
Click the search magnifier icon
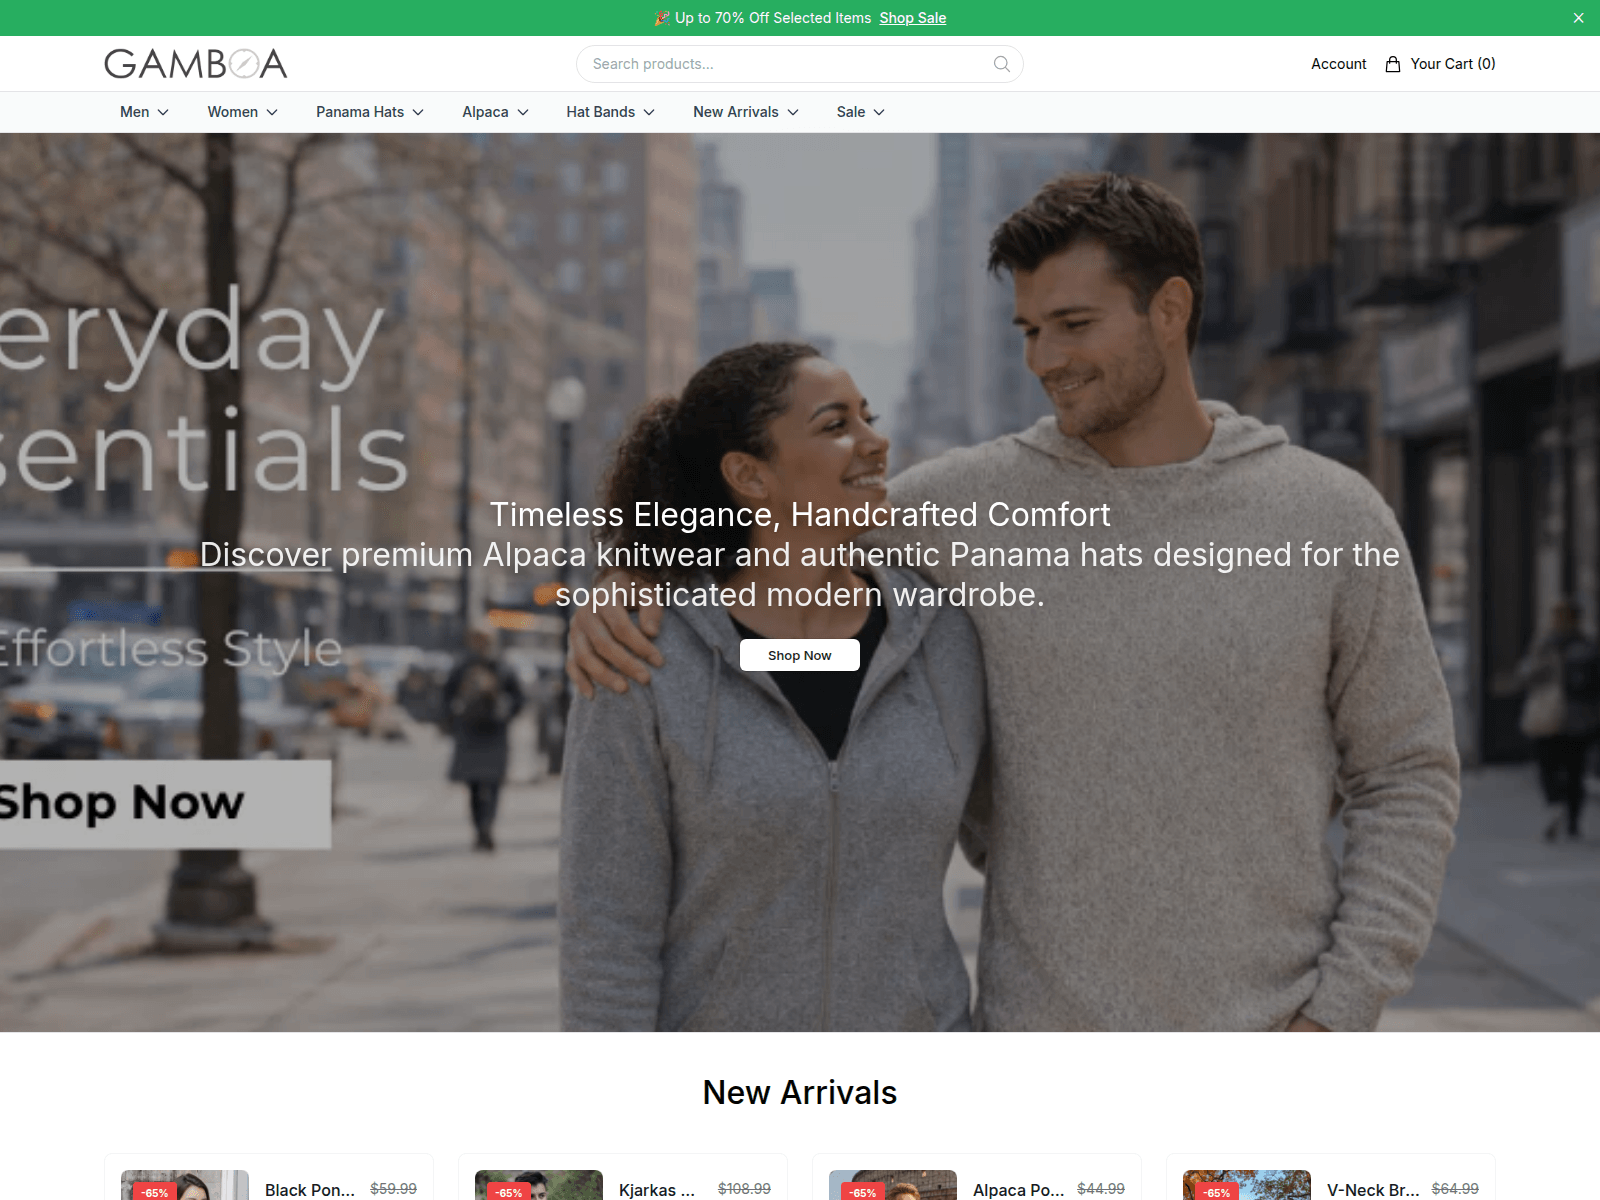tap(1001, 64)
